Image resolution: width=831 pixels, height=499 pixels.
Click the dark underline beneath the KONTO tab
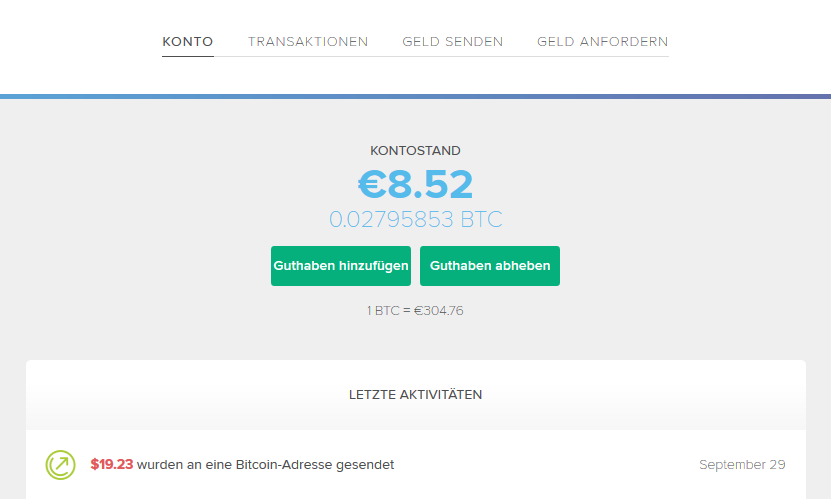[x=188, y=56]
